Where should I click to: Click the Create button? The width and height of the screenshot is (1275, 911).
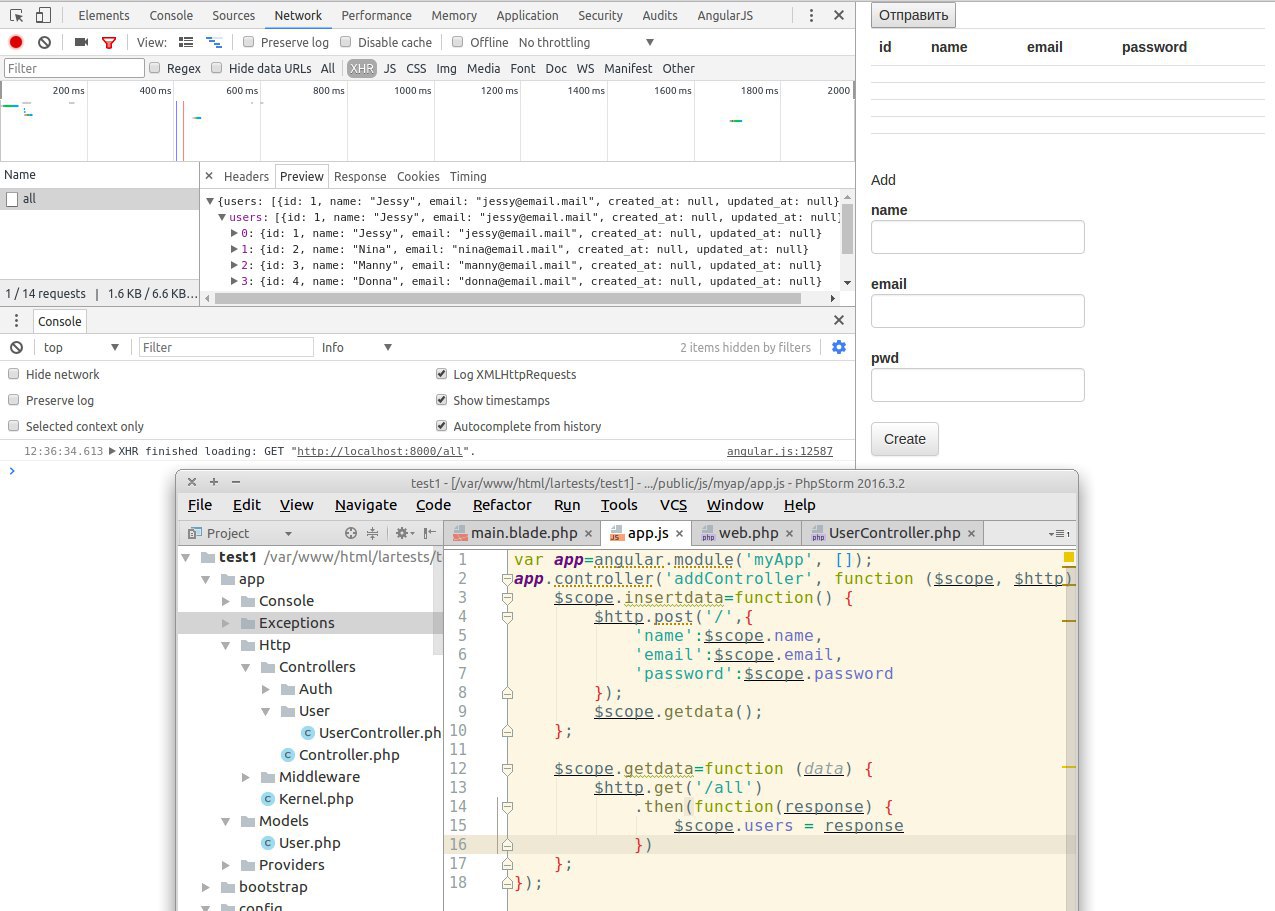pos(904,439)
